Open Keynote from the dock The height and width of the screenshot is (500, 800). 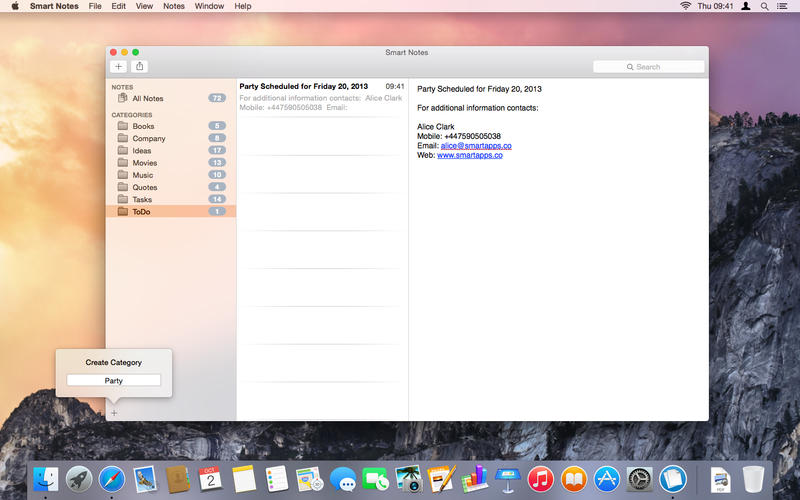[x=508, y=480]
